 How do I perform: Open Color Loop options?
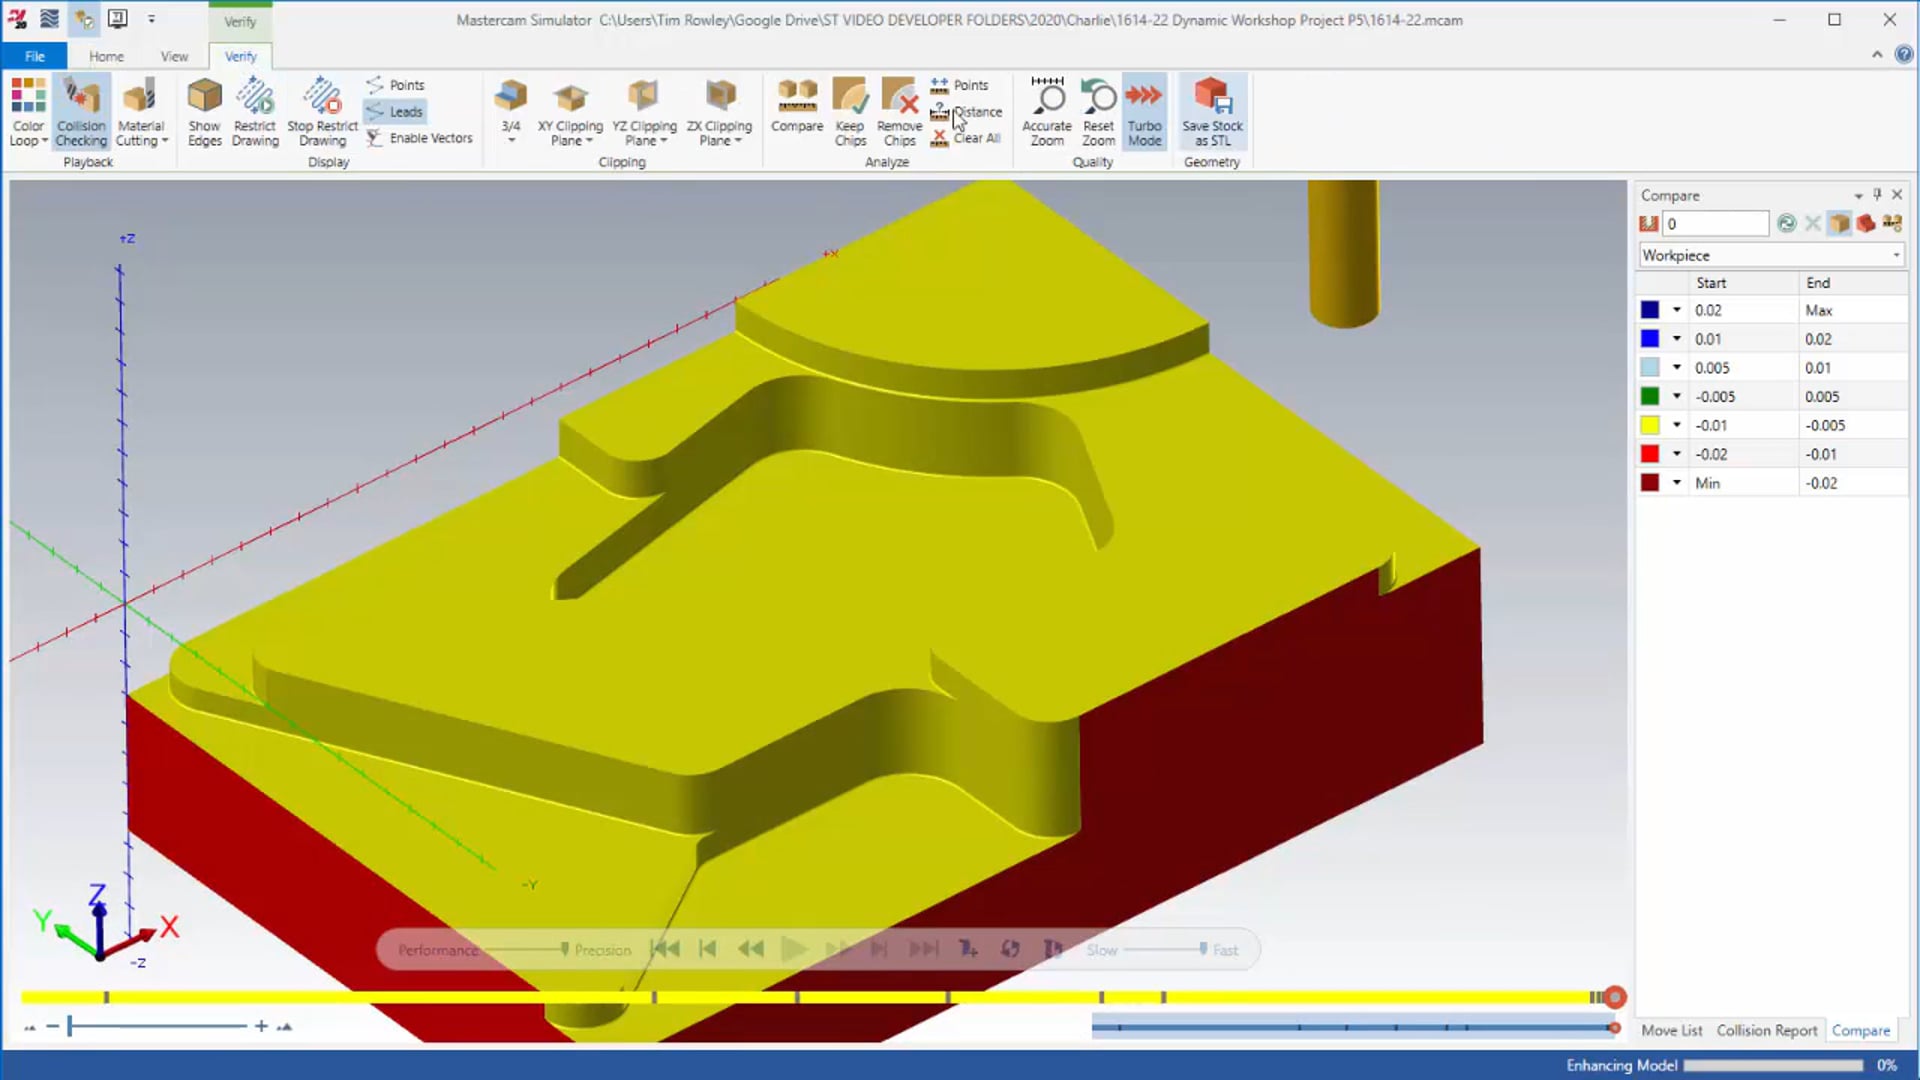(x=28, y=112)
